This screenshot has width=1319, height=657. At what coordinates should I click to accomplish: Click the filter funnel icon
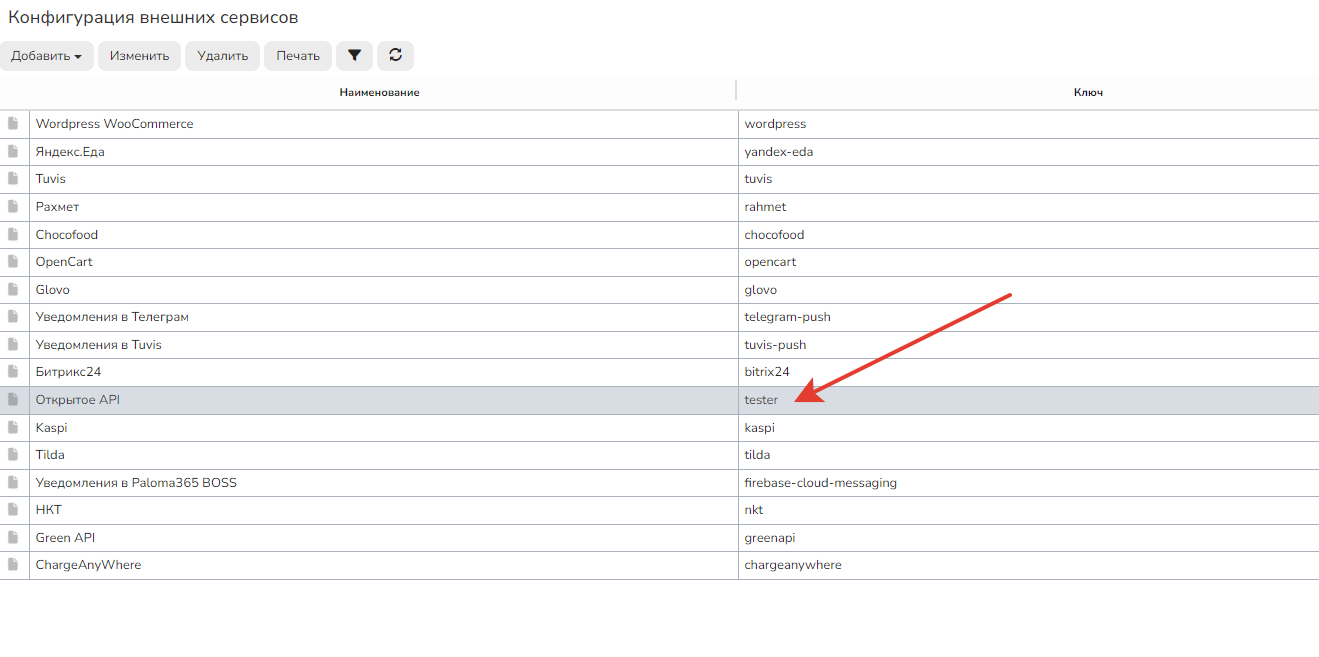354,56
